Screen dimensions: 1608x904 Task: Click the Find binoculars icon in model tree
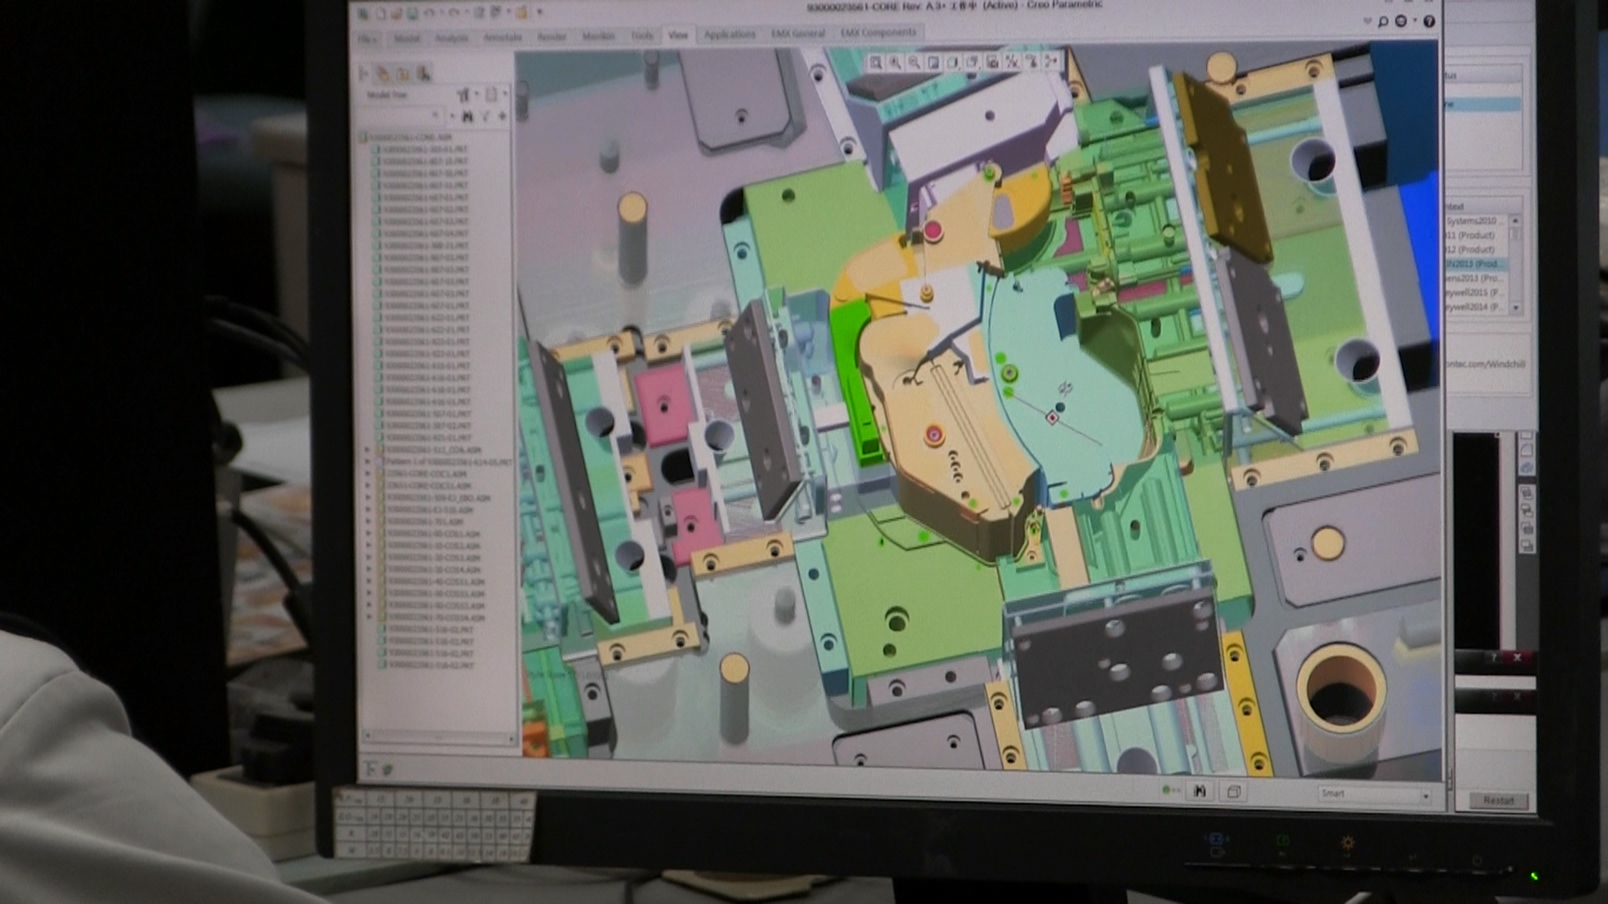[467, 117]
